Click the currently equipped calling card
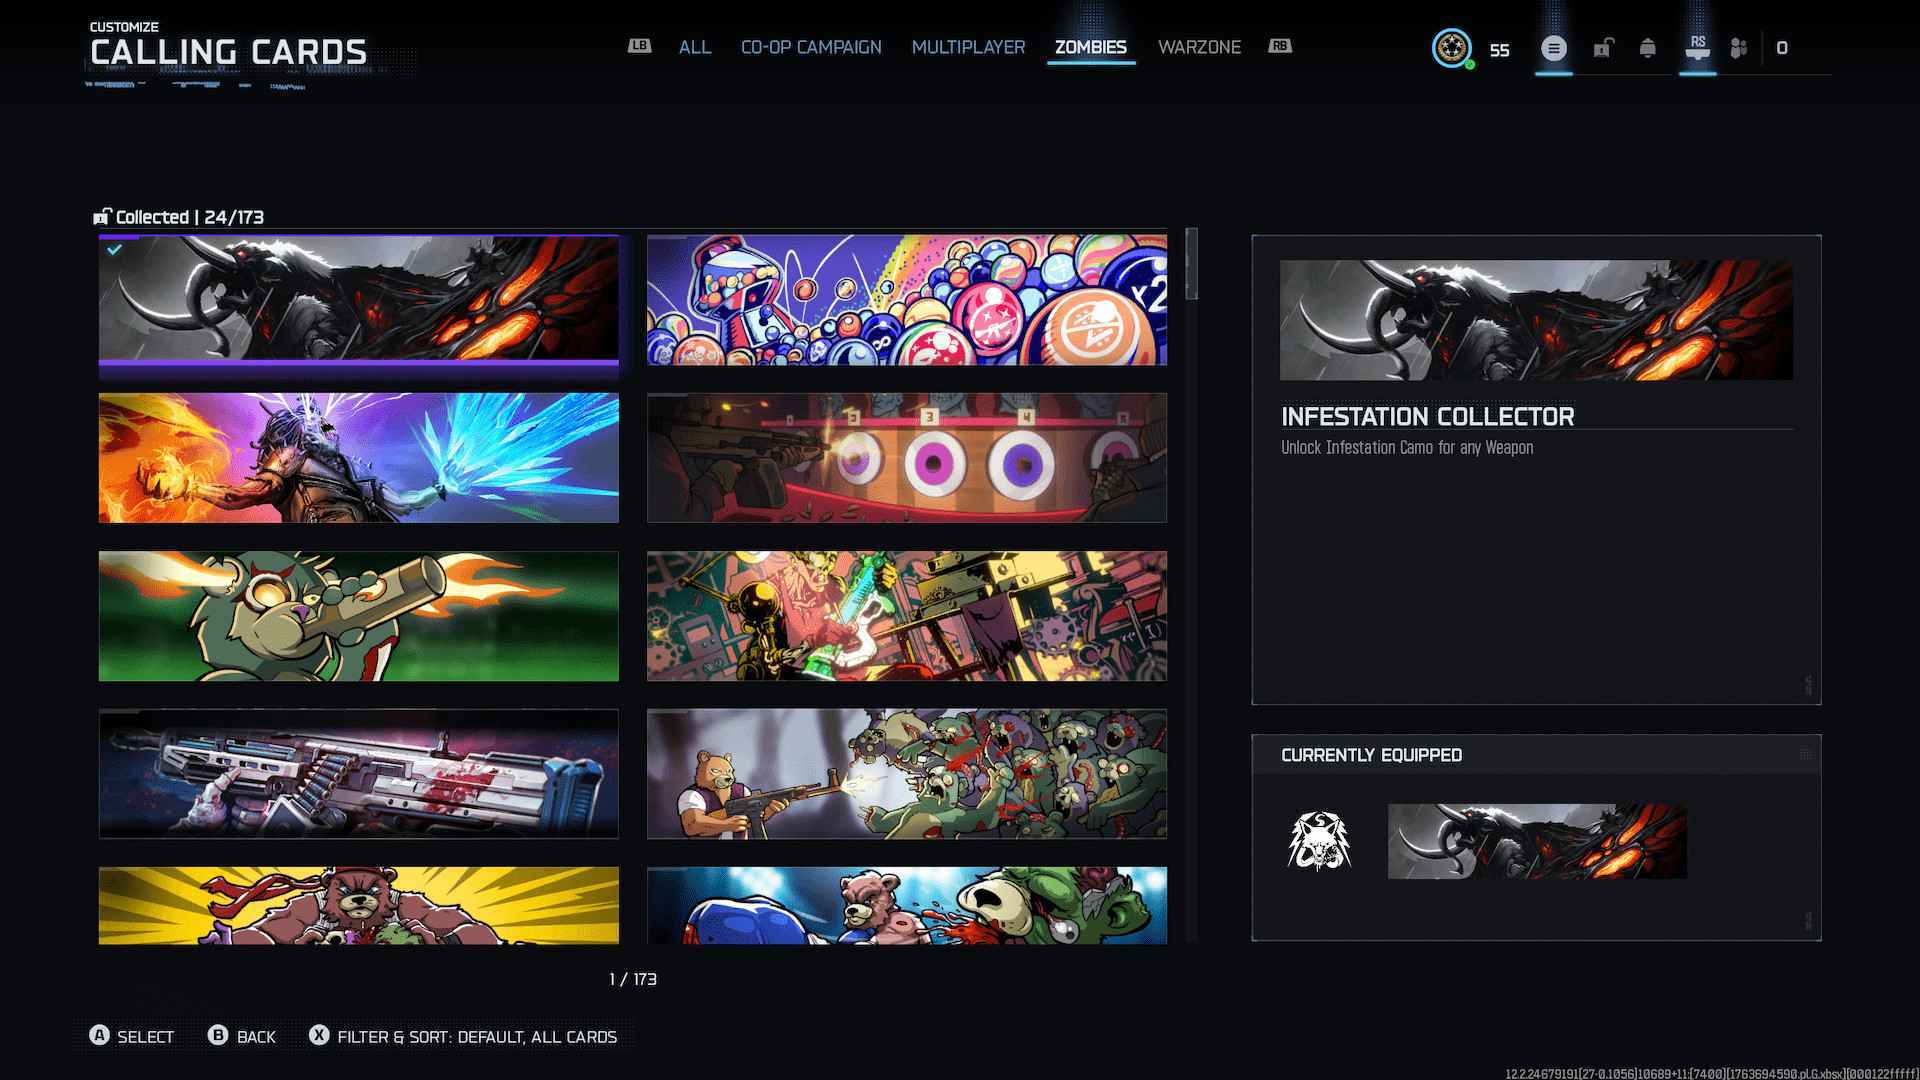This screenshot has width=1920, height=1080. pyautogui.click(x=1537, y=841)
